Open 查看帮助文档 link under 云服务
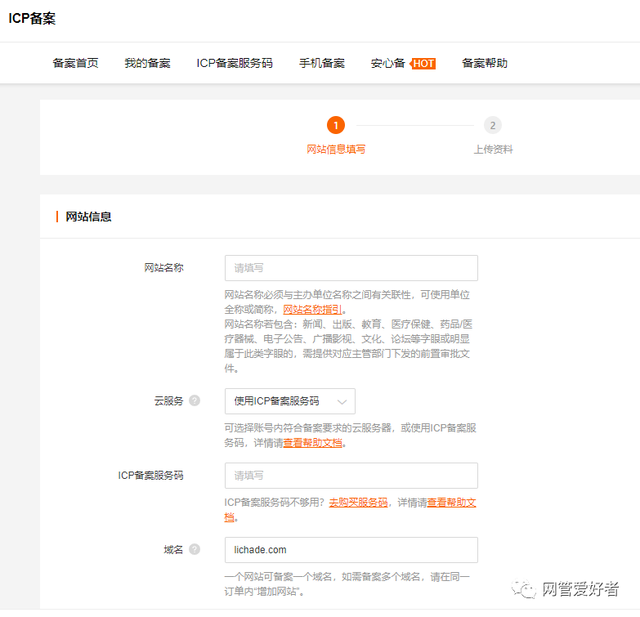 pos(313,442)
